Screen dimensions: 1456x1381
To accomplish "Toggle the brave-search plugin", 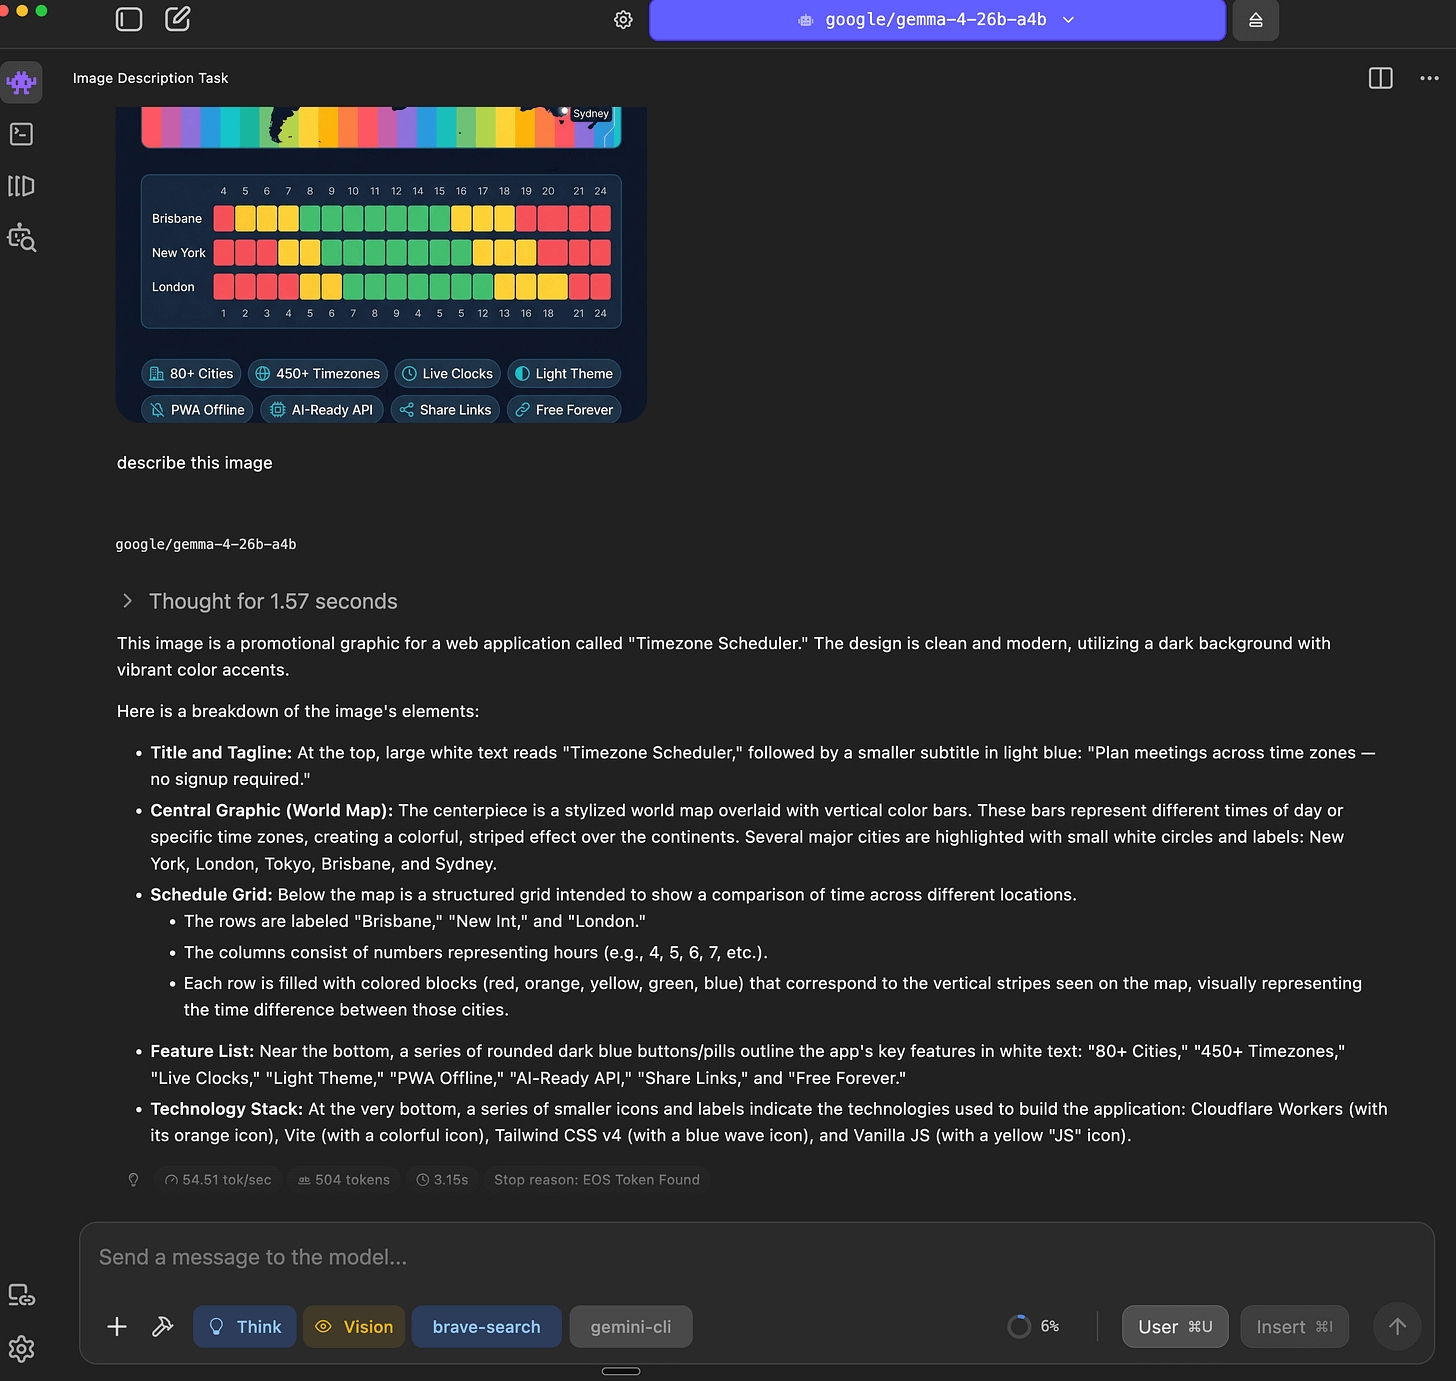I will [x=486, y=1326].
